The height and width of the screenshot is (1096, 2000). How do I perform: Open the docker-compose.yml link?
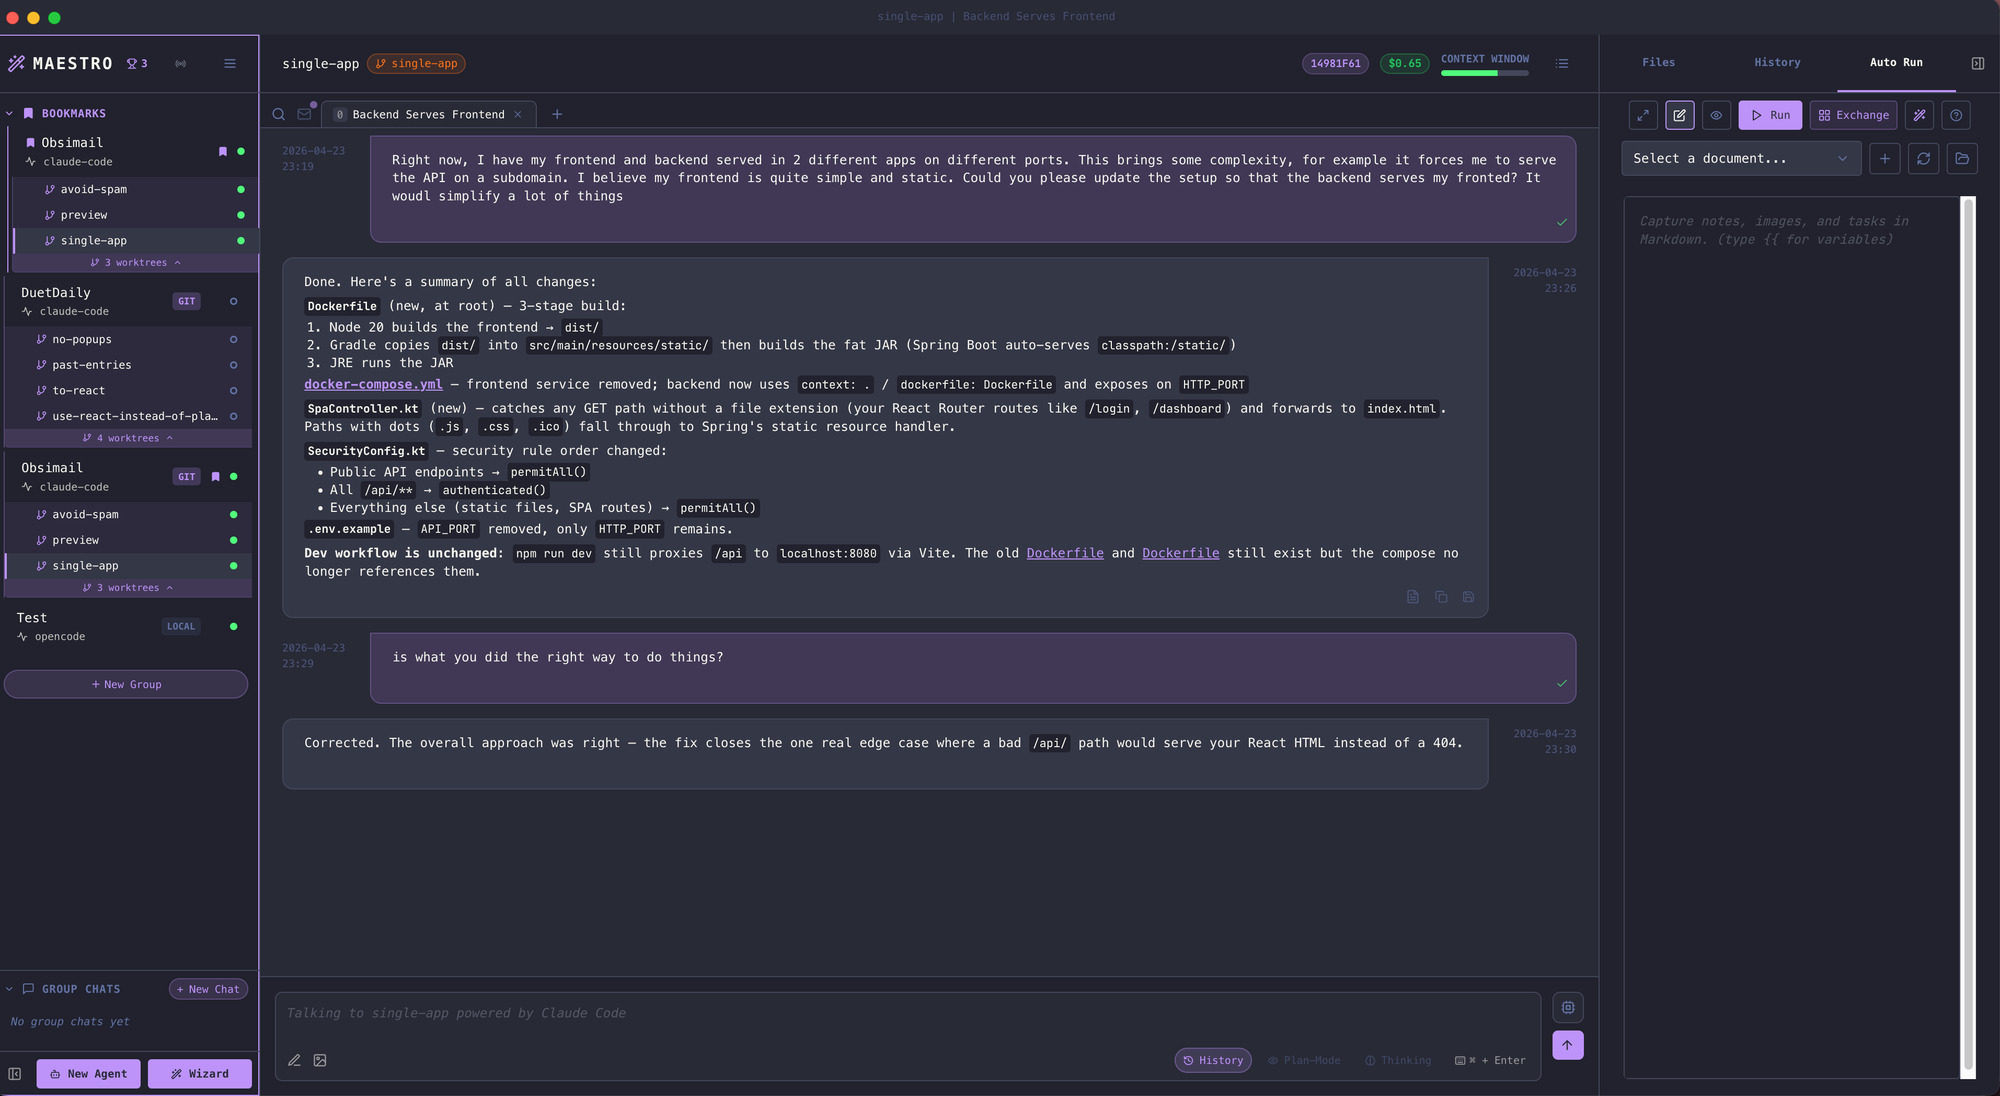[x=373, y=384]
